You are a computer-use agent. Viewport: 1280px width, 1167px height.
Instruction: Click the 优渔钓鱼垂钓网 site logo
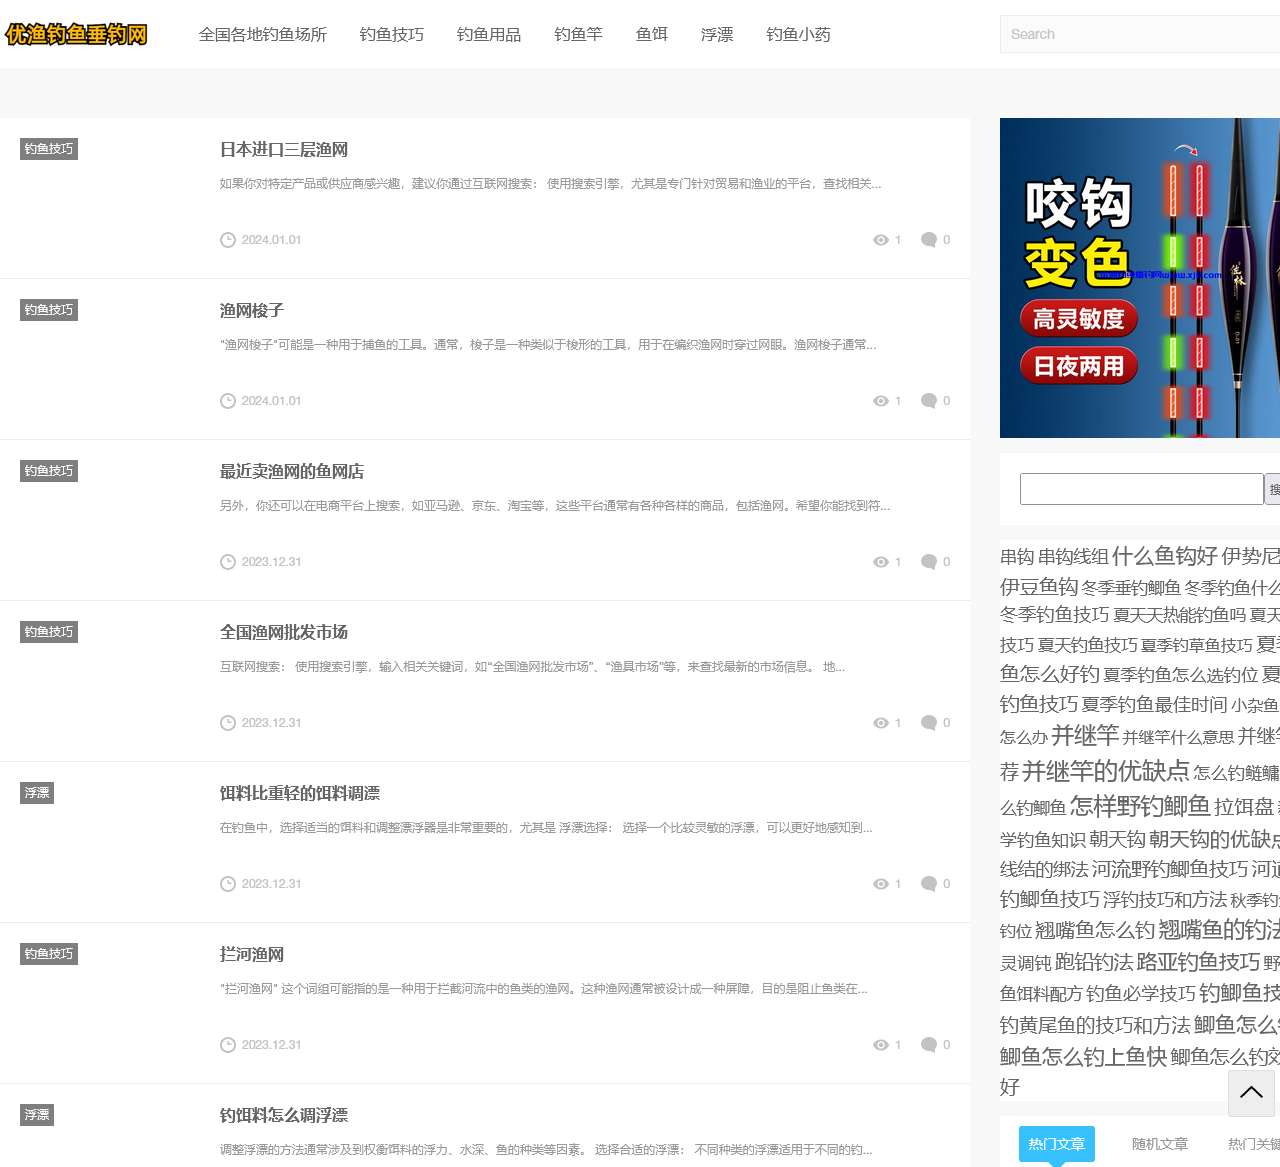[x=76, y=35]
